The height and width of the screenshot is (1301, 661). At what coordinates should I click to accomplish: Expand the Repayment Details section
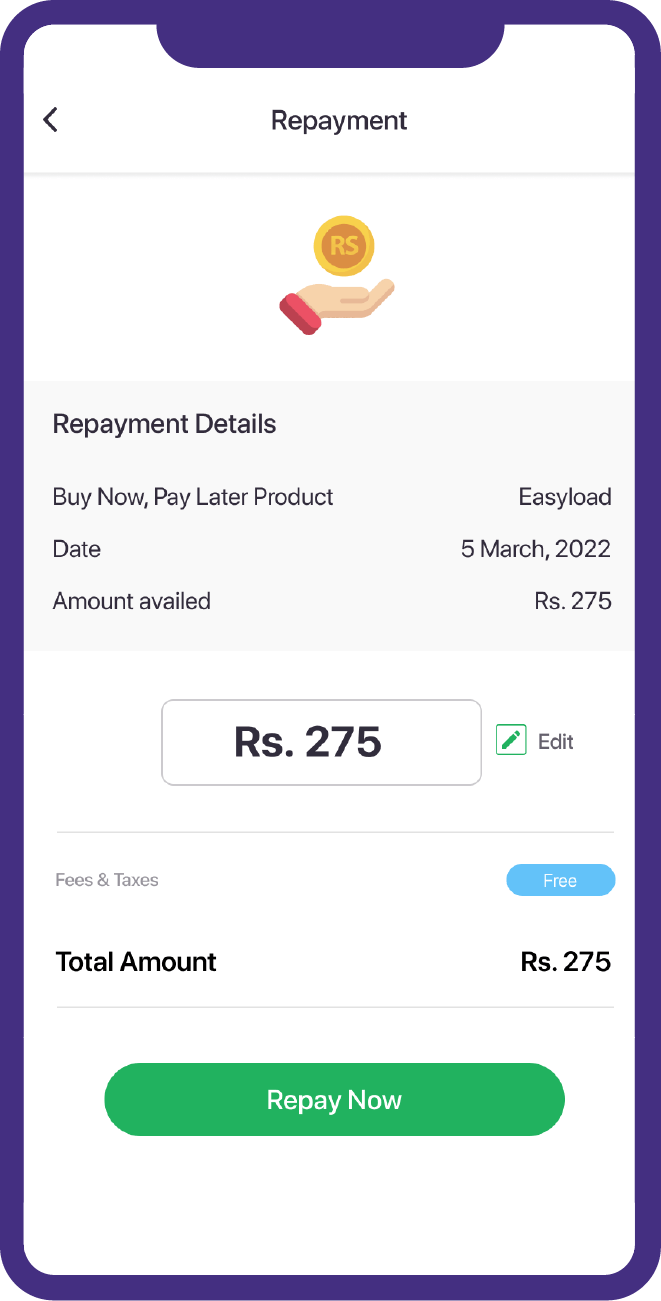(164, 423)
